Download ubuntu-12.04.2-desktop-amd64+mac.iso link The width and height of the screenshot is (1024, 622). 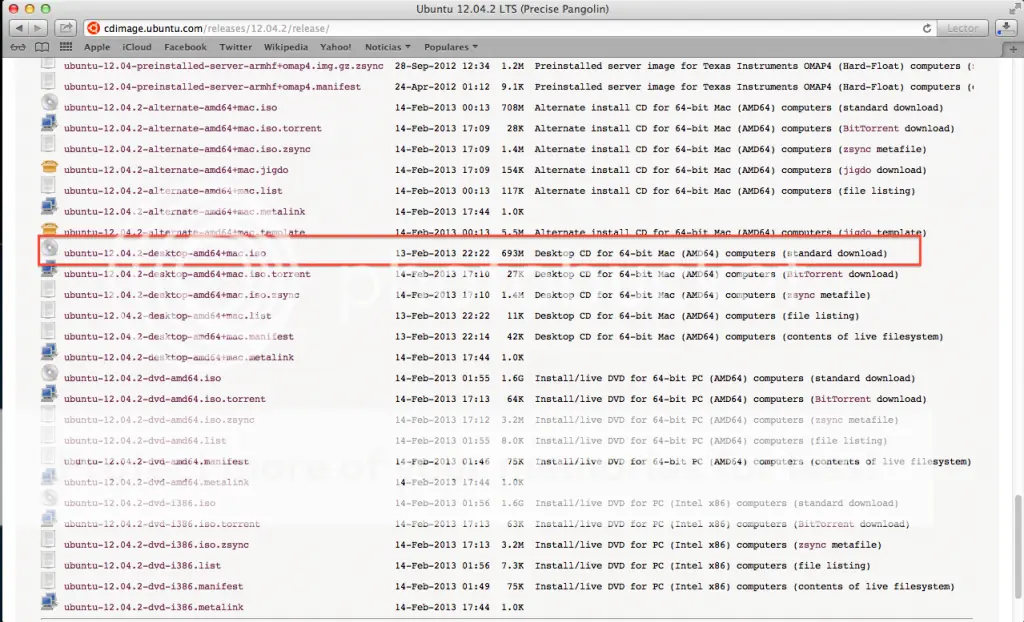click(x=165, y=254)
